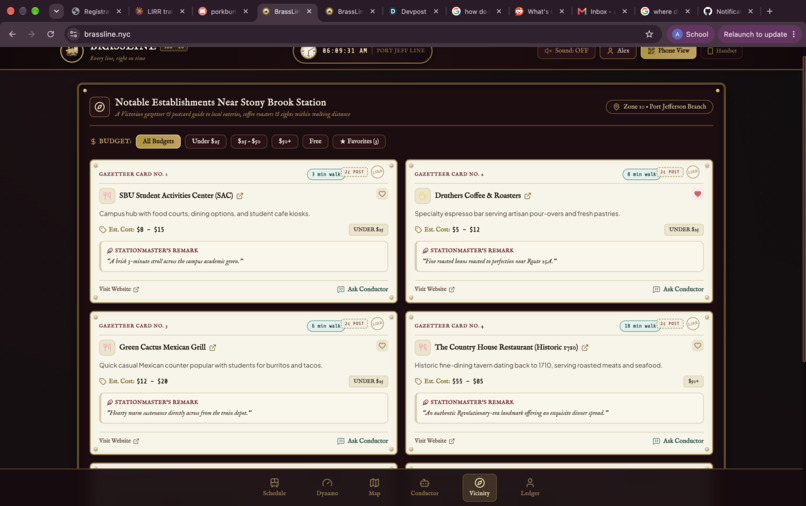Open the School profile menu
Image resolution: width=806 pixels, height=506 pixels.
coord(690,34)
